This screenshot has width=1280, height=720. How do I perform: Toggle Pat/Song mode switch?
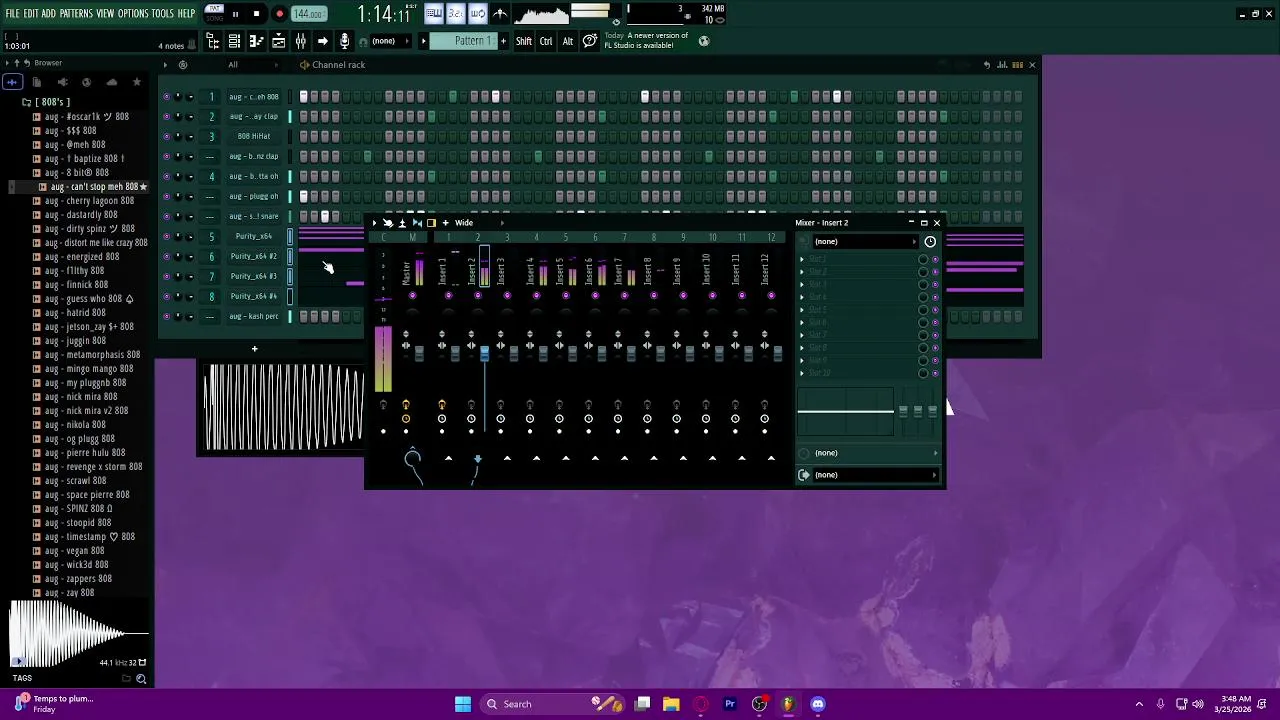coord(214,14)
